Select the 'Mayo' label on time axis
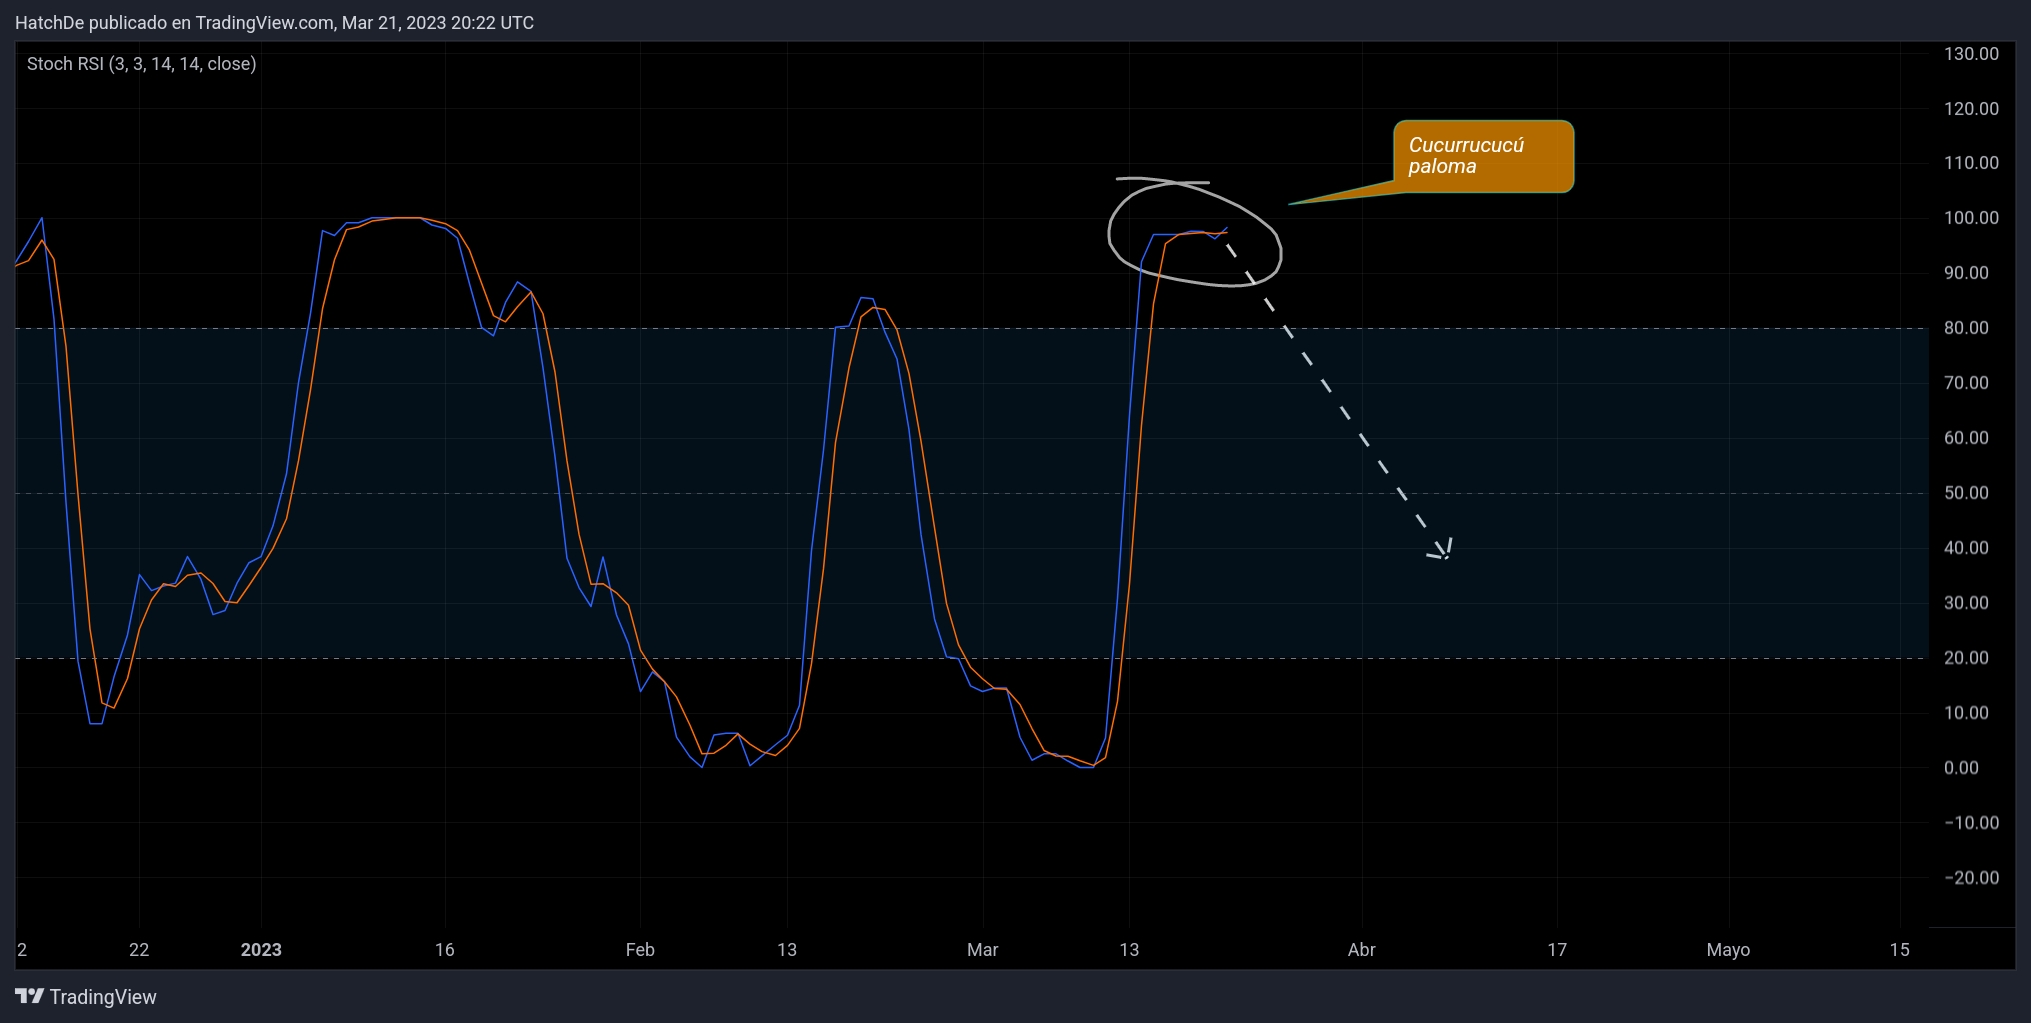The width and height of the screenshot is (2031, 1023). click(1727, 950)
